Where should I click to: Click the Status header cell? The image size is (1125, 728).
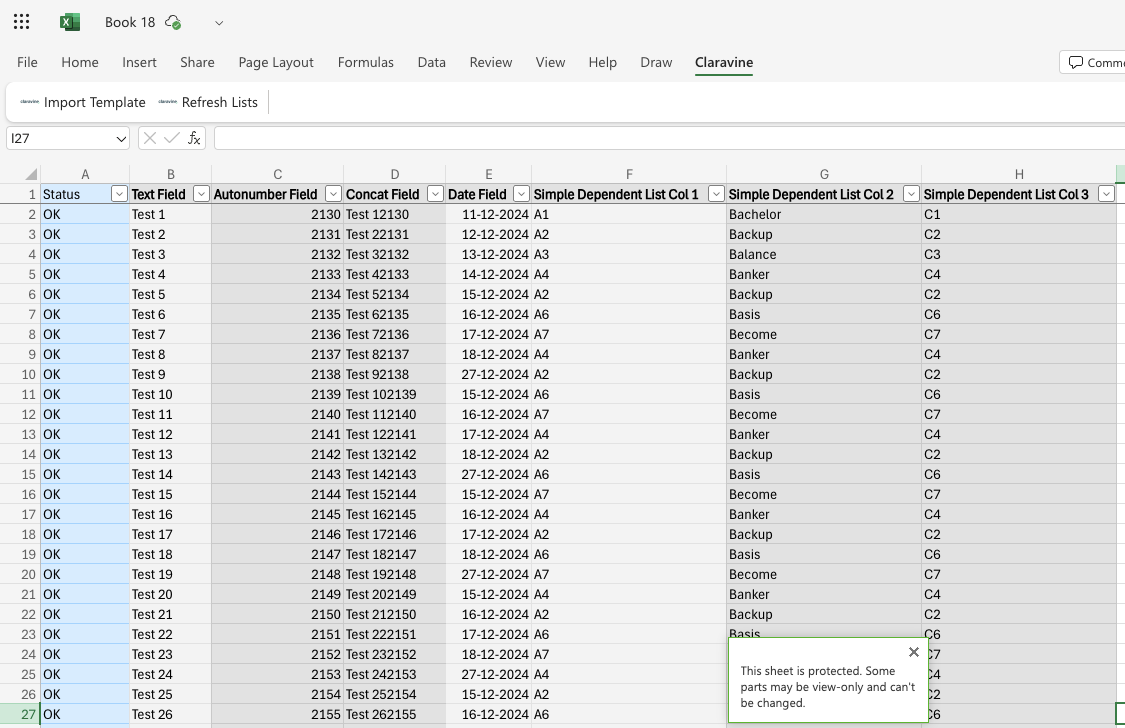pyautogui.click(x=85, y=194)
